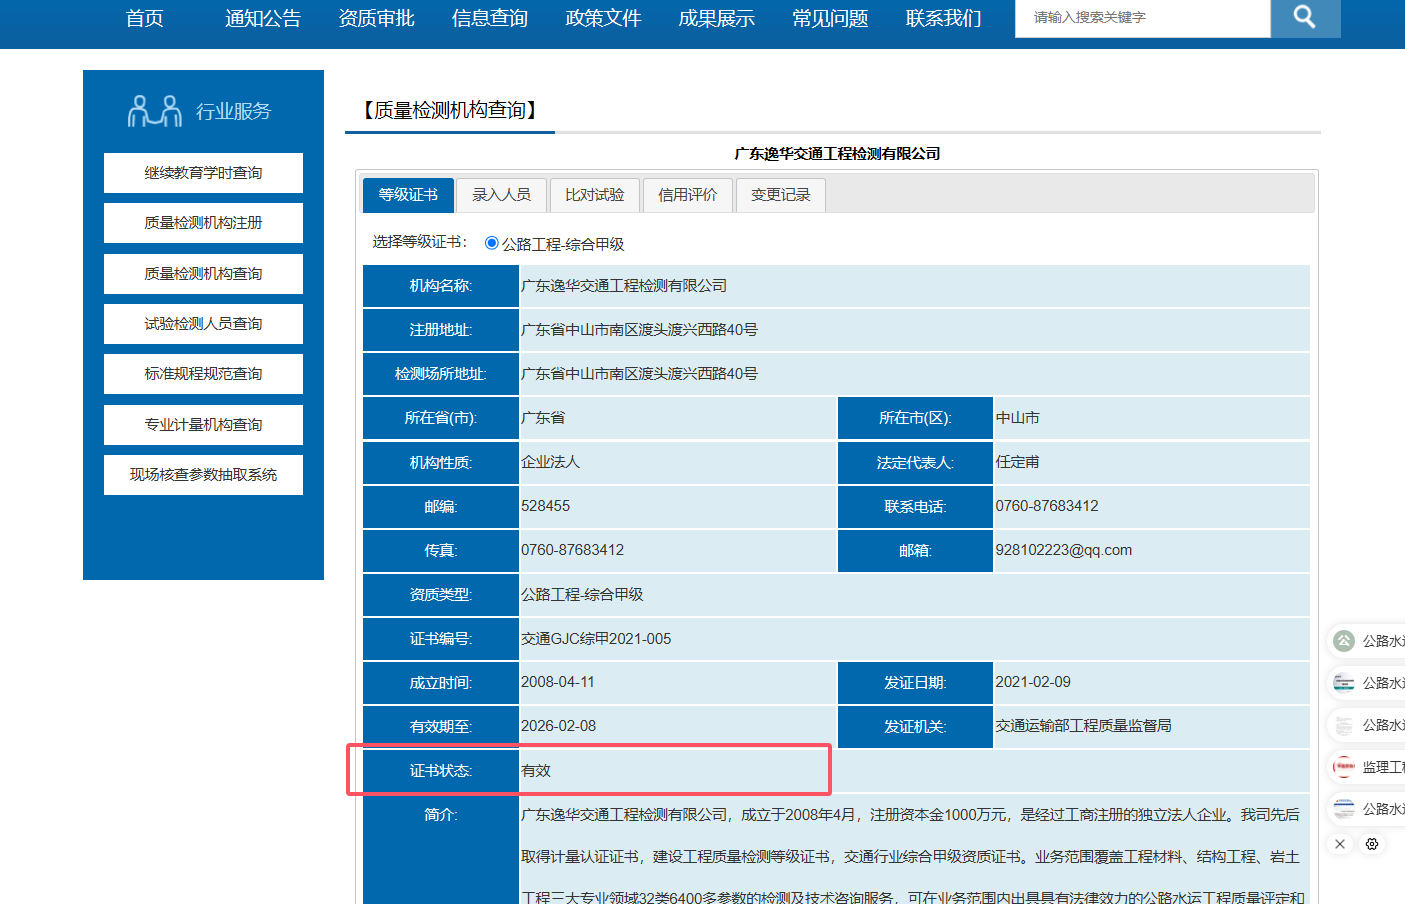Viewport: 1405px width, 905px height.
Task: Click the magnifier search button
Action: click(1305, 17)
